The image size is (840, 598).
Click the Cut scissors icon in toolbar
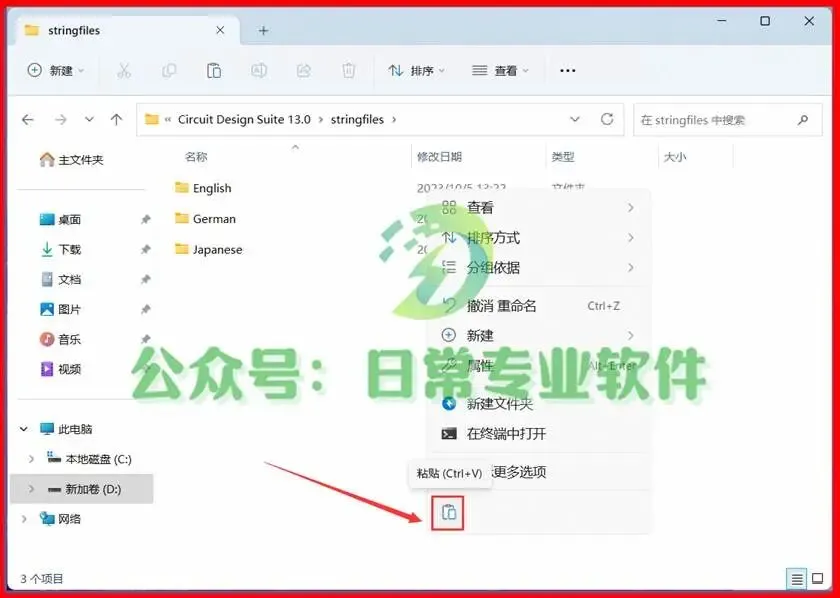pyautogui.click(x=124, y=70)
